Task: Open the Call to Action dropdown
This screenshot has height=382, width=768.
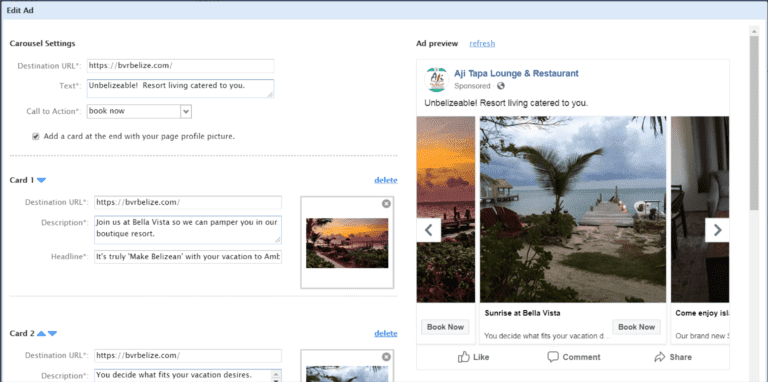Action: pos(186,111)
